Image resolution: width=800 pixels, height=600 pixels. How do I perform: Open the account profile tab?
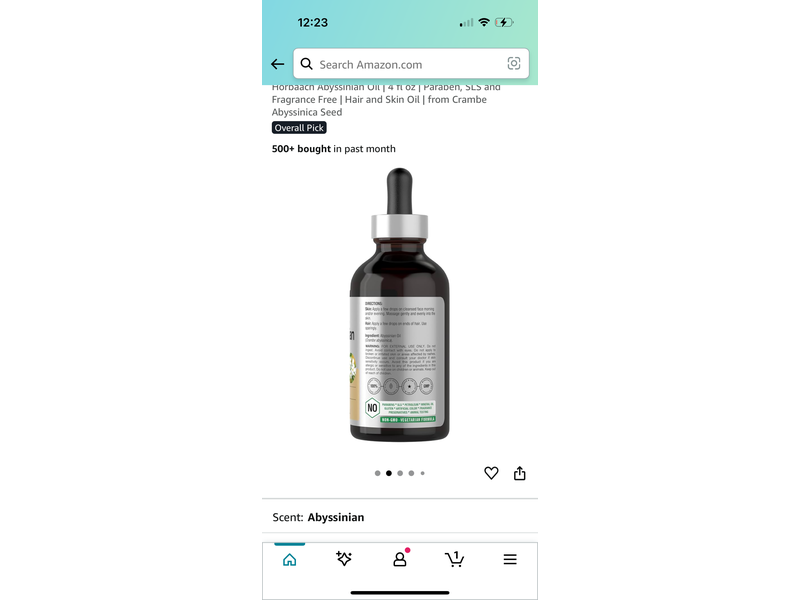click(x=400, y=559)
